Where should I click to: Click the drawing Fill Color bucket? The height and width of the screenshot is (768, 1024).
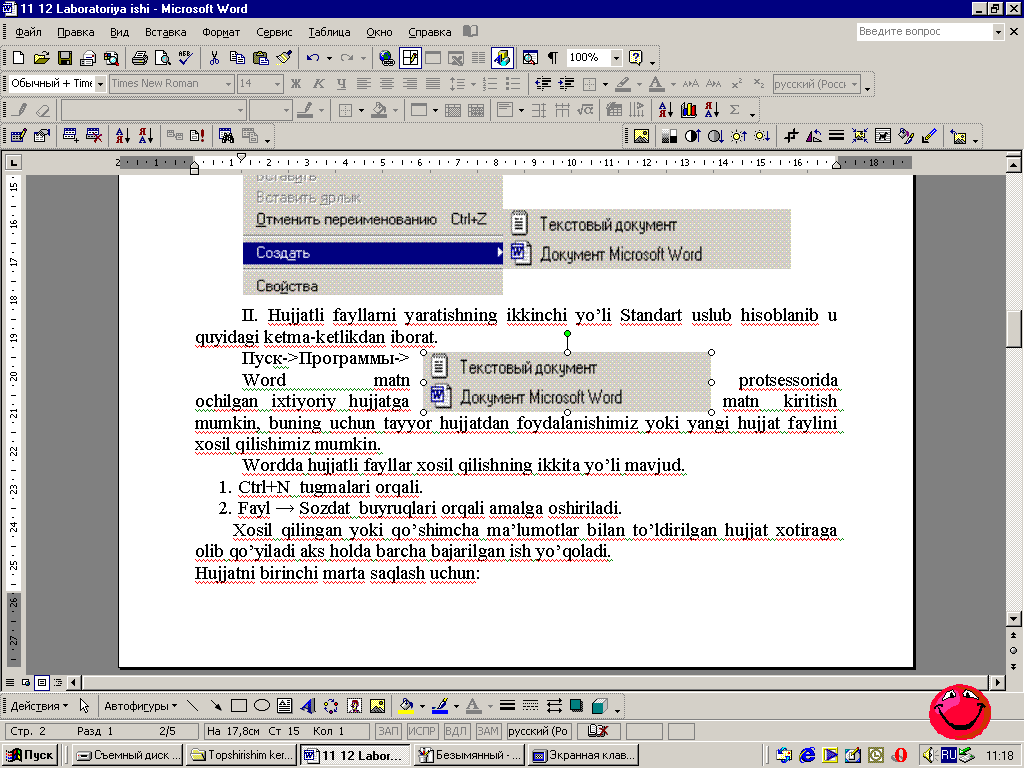[406, 705]
